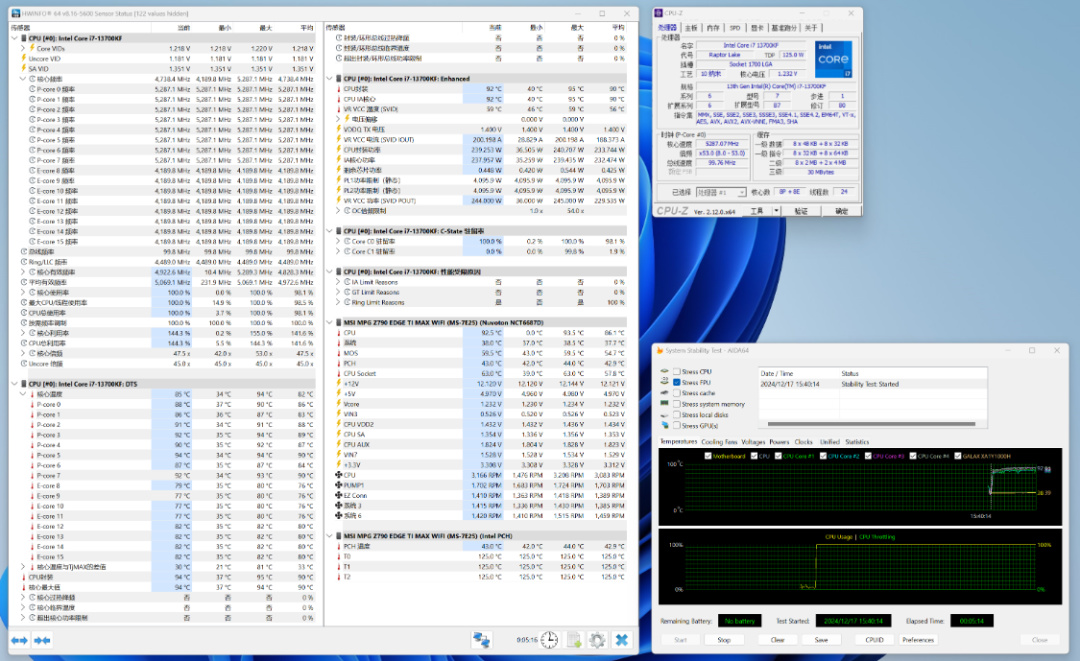Click the log file export icon
This screenshot has width=1080, height=661.
[573, 640]
